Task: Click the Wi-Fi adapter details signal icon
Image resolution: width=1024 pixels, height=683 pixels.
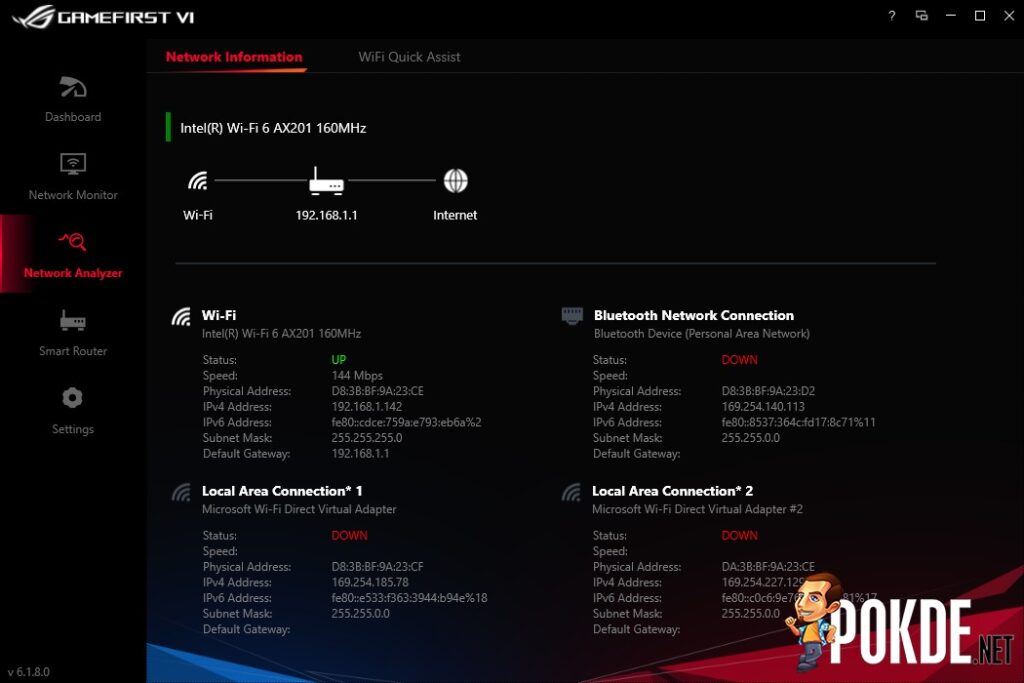Action: [x=181, y=317]
